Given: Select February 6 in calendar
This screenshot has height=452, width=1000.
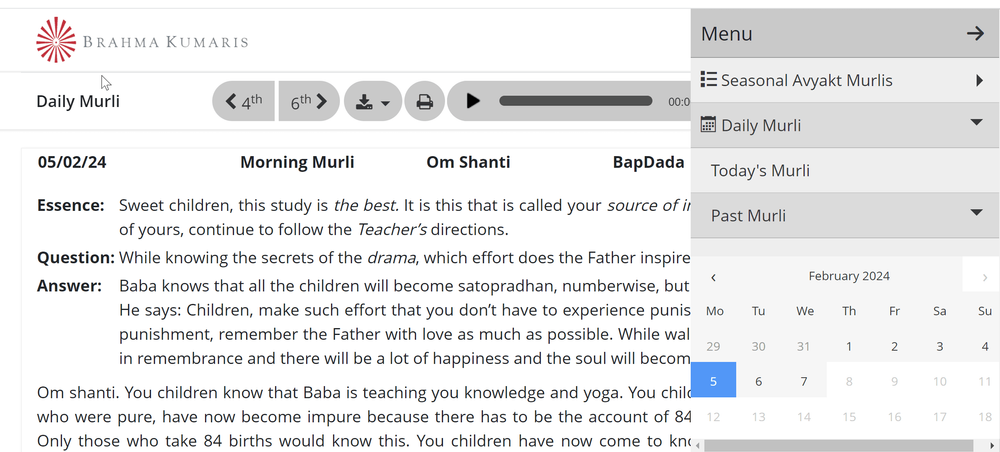Looking at the screenshot, I should 759,381.
